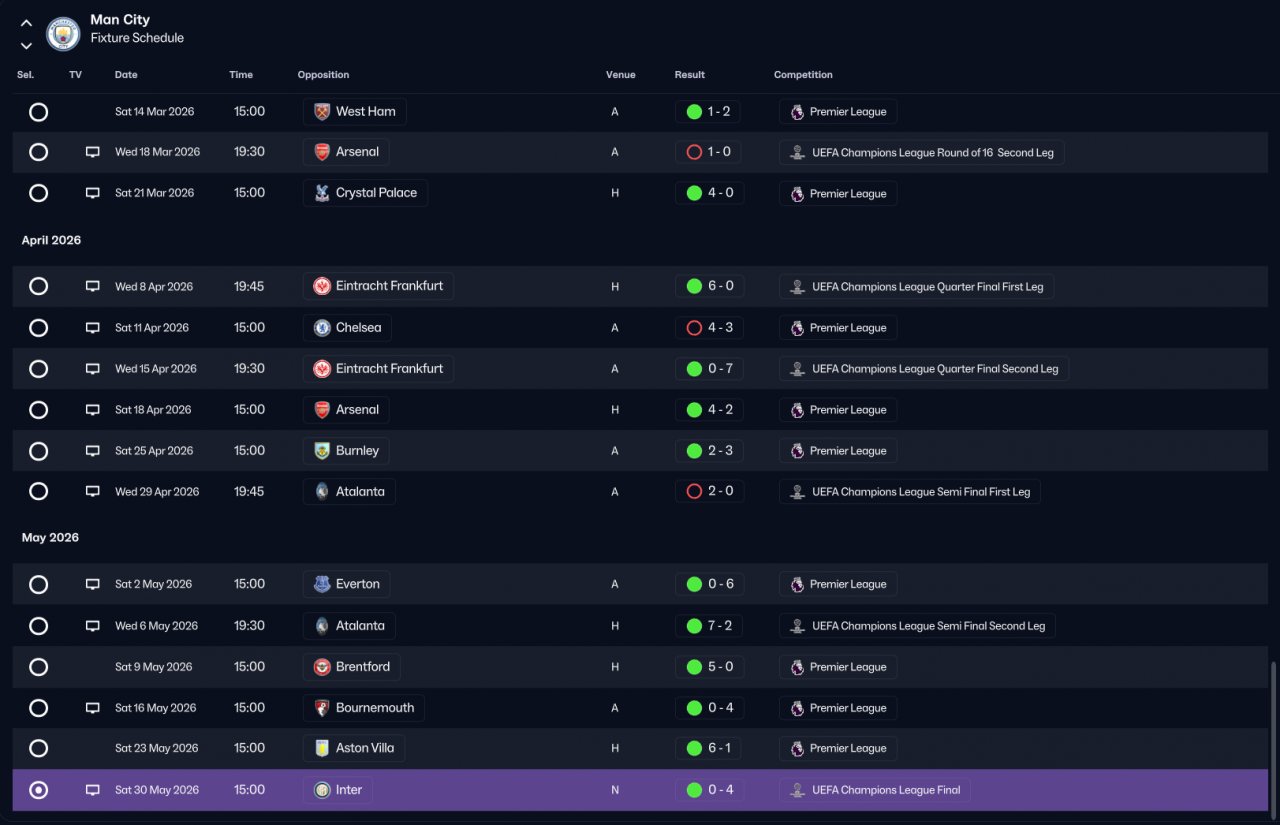Click the green win indicator for Brentford 5-0
The height and width of the screenshot is (825, 1280).
coord(694,667)
